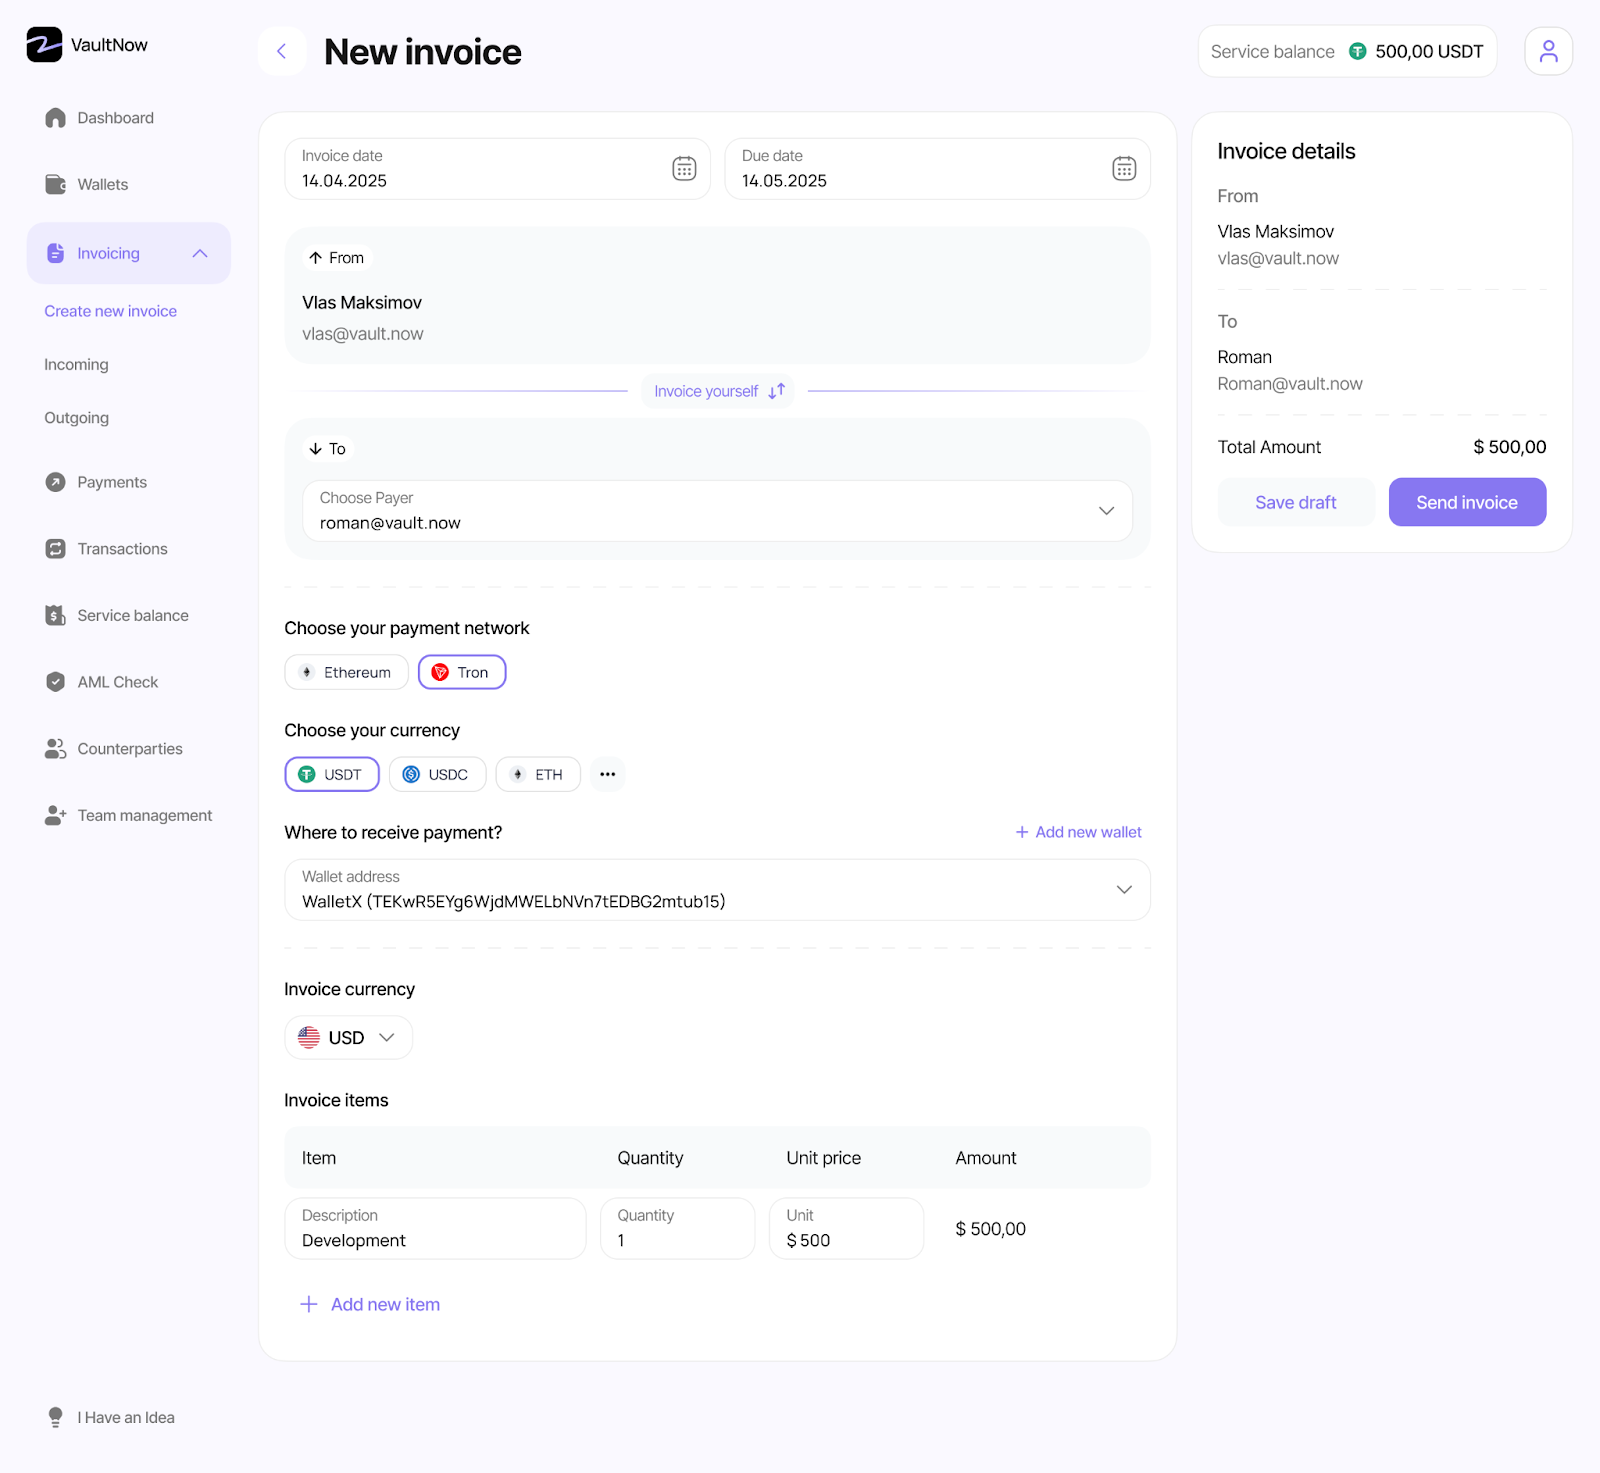Click the Invoice yourself swap button
This screenshot has width=1600, height=1473.
point(718,391)
